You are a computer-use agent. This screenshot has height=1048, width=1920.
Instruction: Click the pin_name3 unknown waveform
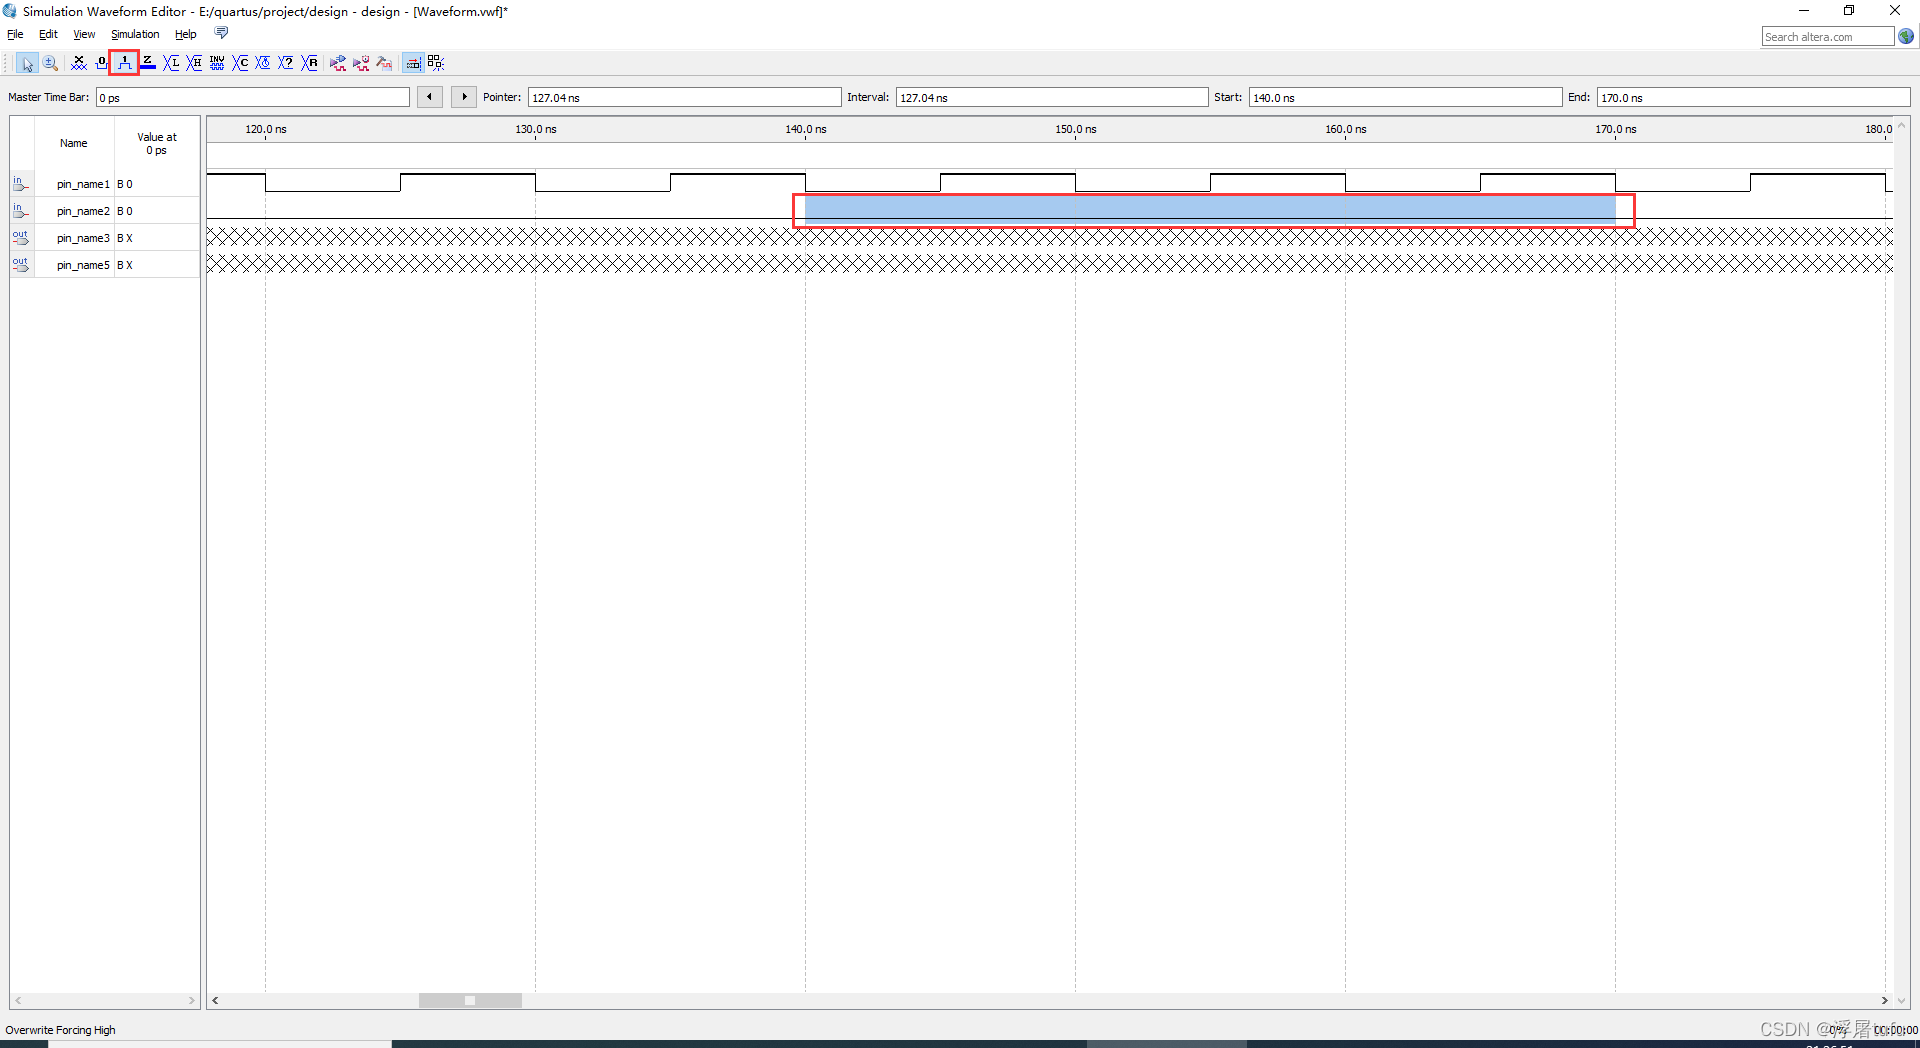tap(1050, 237)
